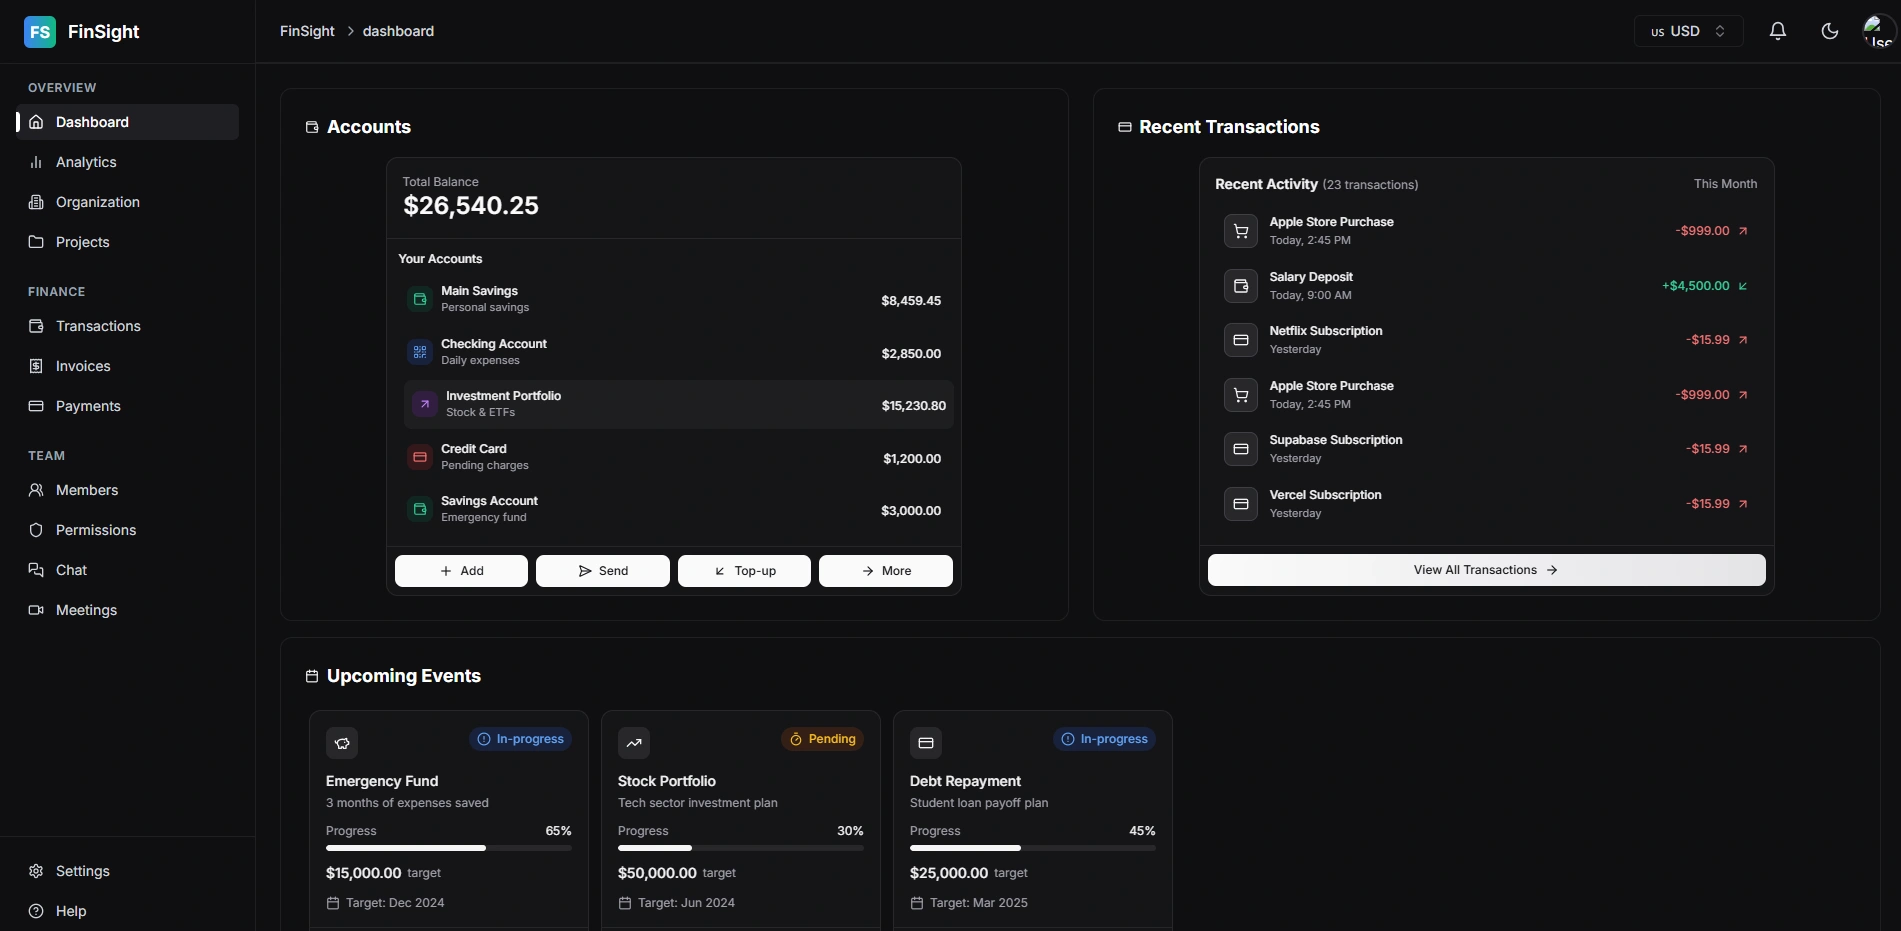Select the Invoices icon in the sidebar
Image resolution: width=1901 pixels, height=931 pixels.
click(x=36, y=366)
